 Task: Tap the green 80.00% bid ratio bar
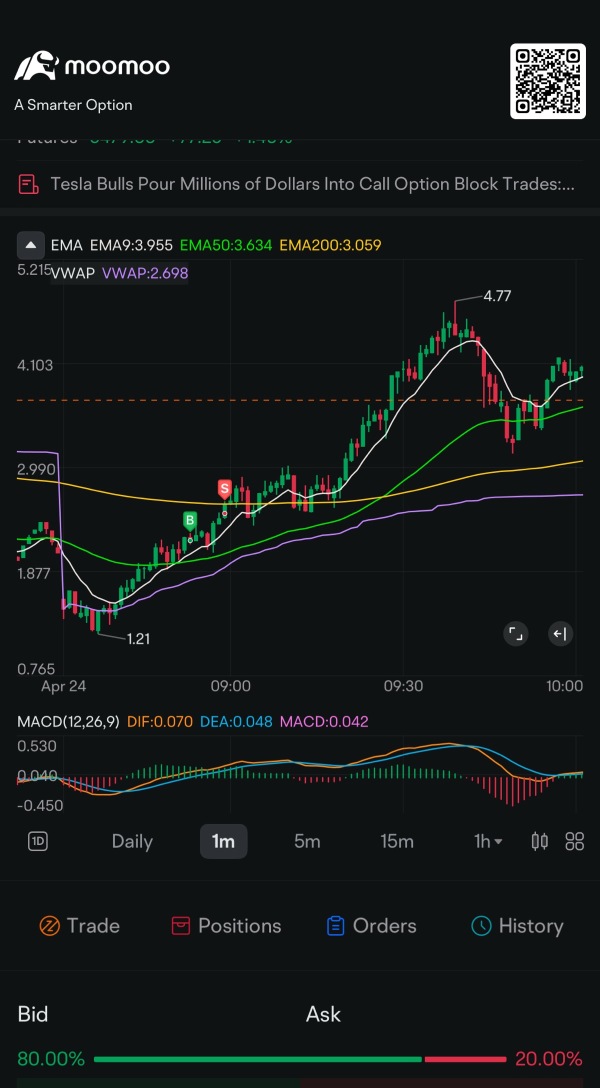[x=257, y=1060]
